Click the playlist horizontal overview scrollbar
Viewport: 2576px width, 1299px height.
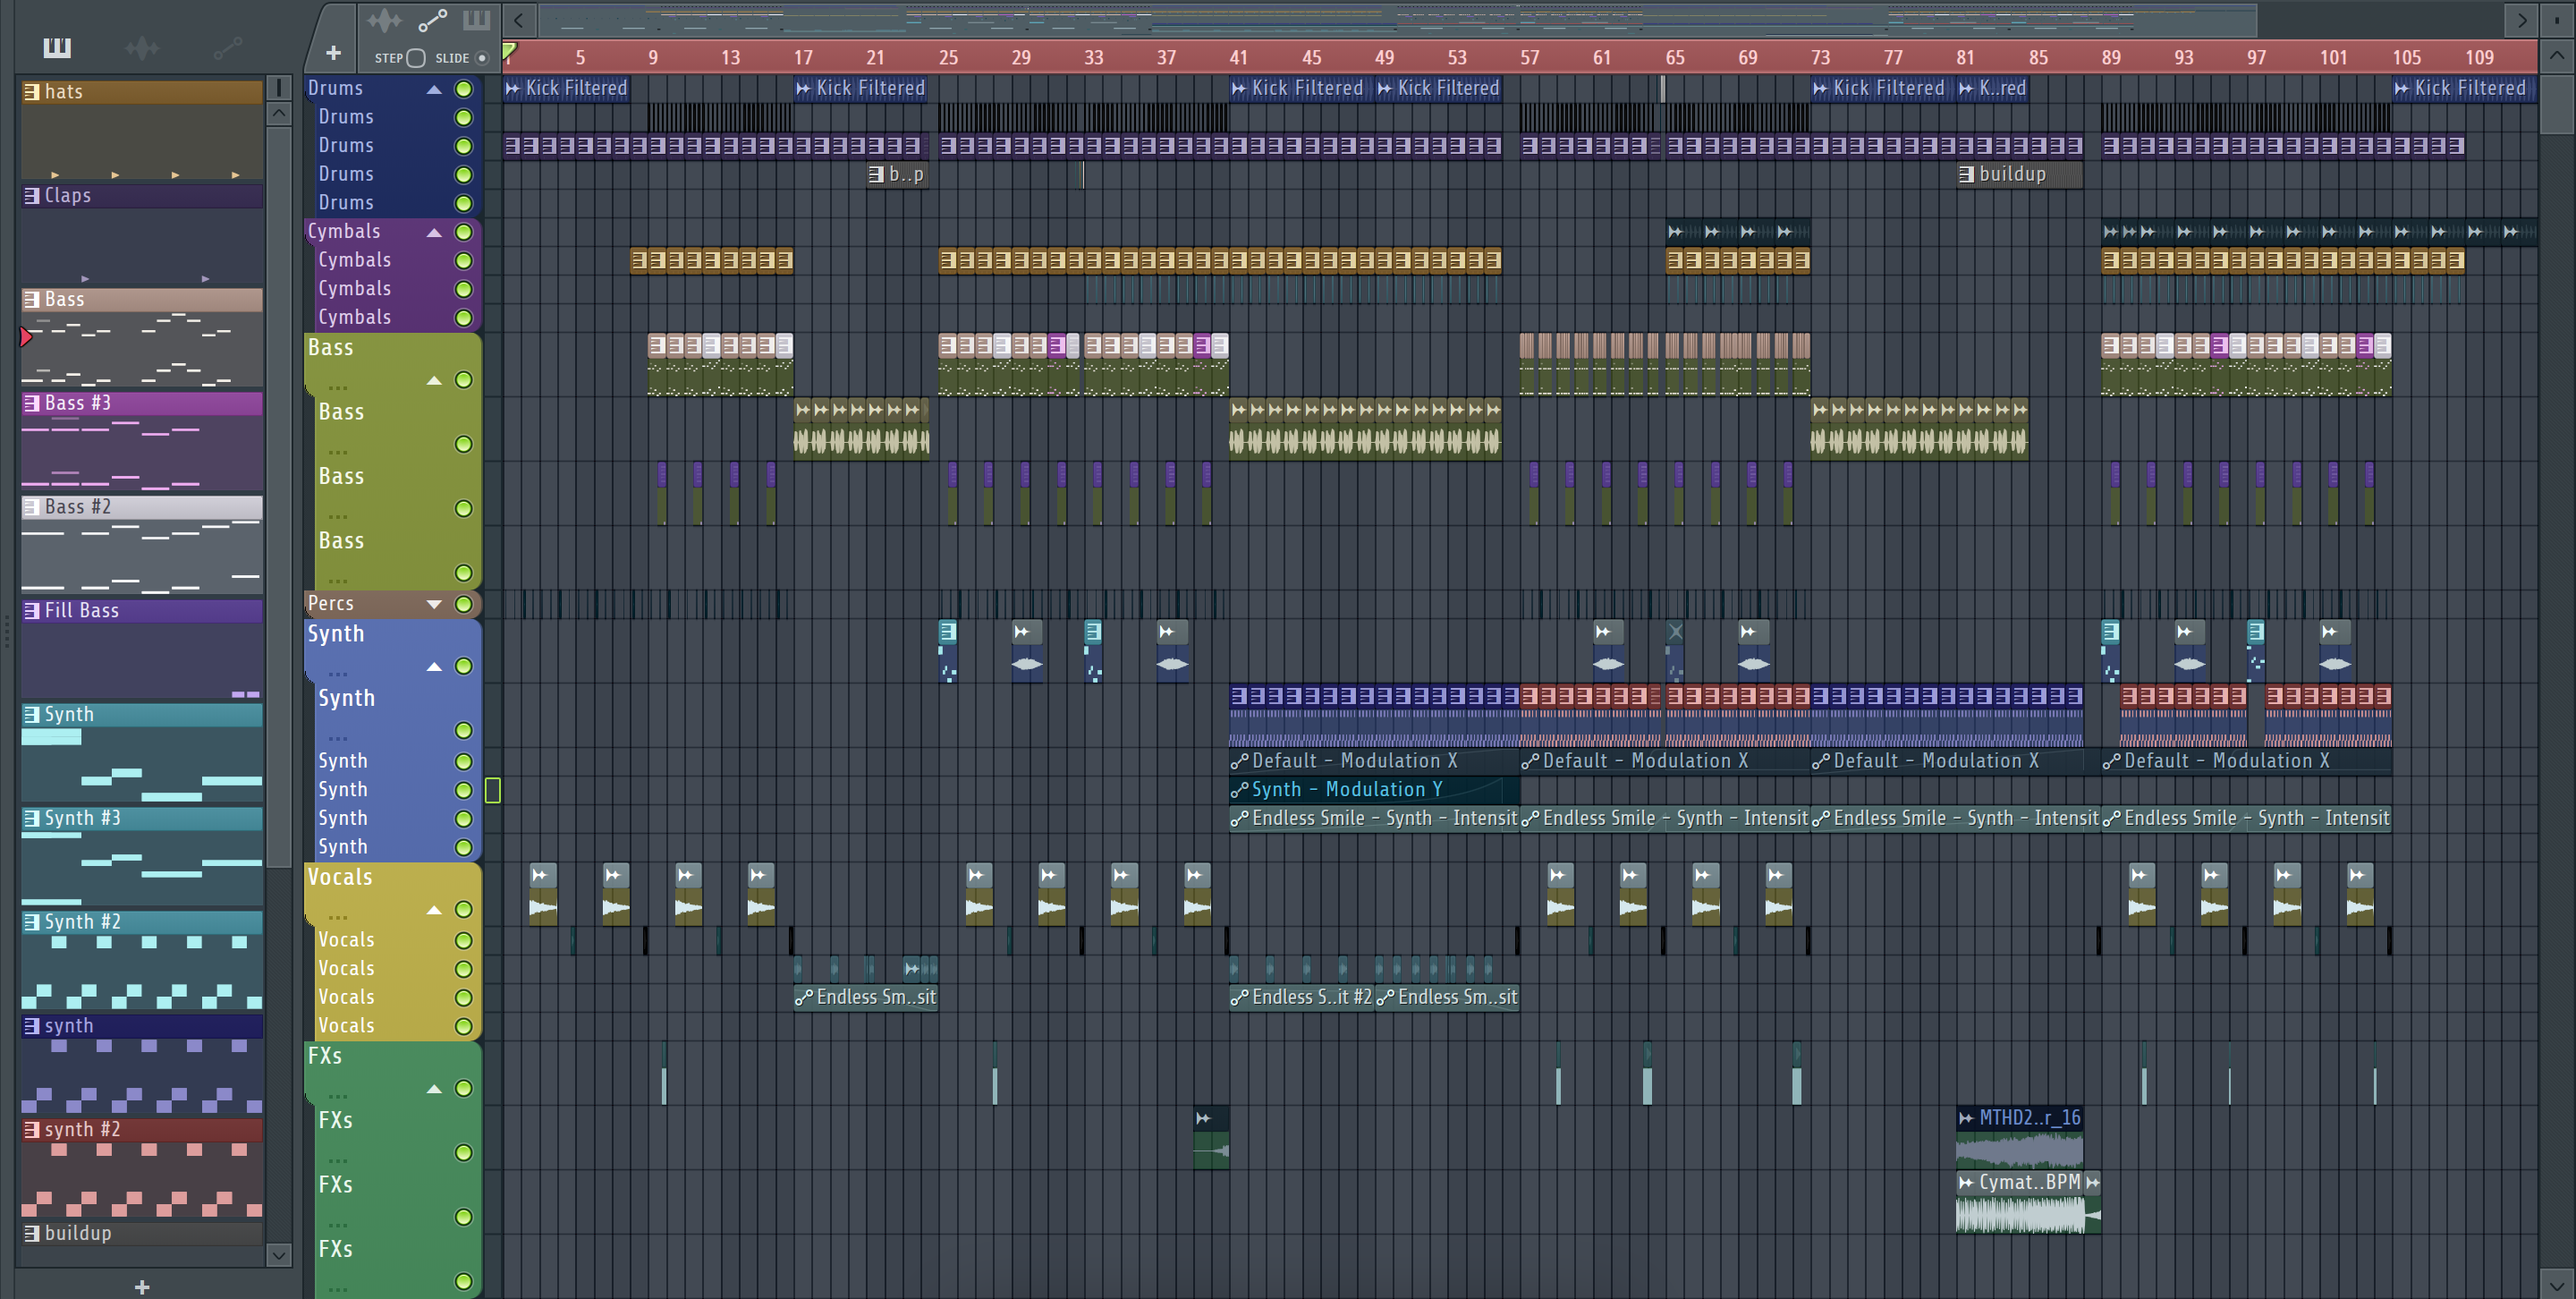click(1397, 20)
